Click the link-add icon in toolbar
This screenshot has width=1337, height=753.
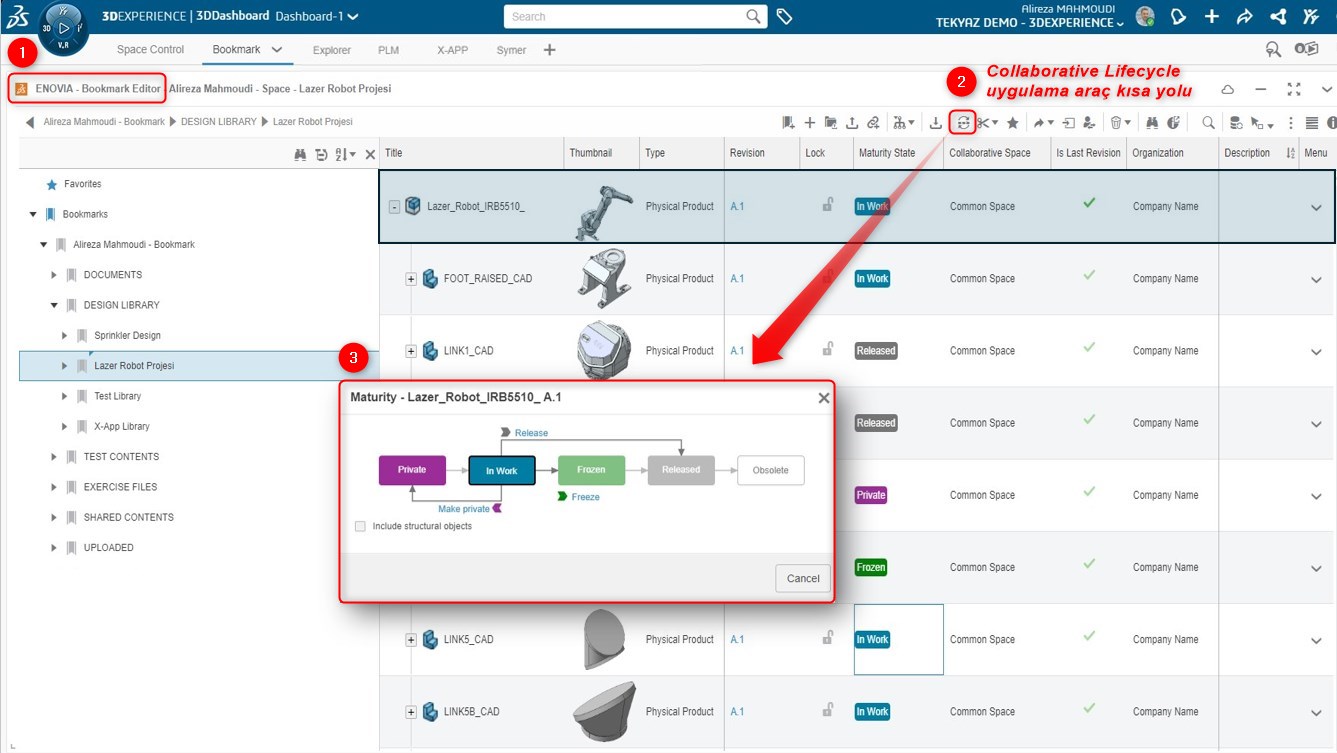873,122
